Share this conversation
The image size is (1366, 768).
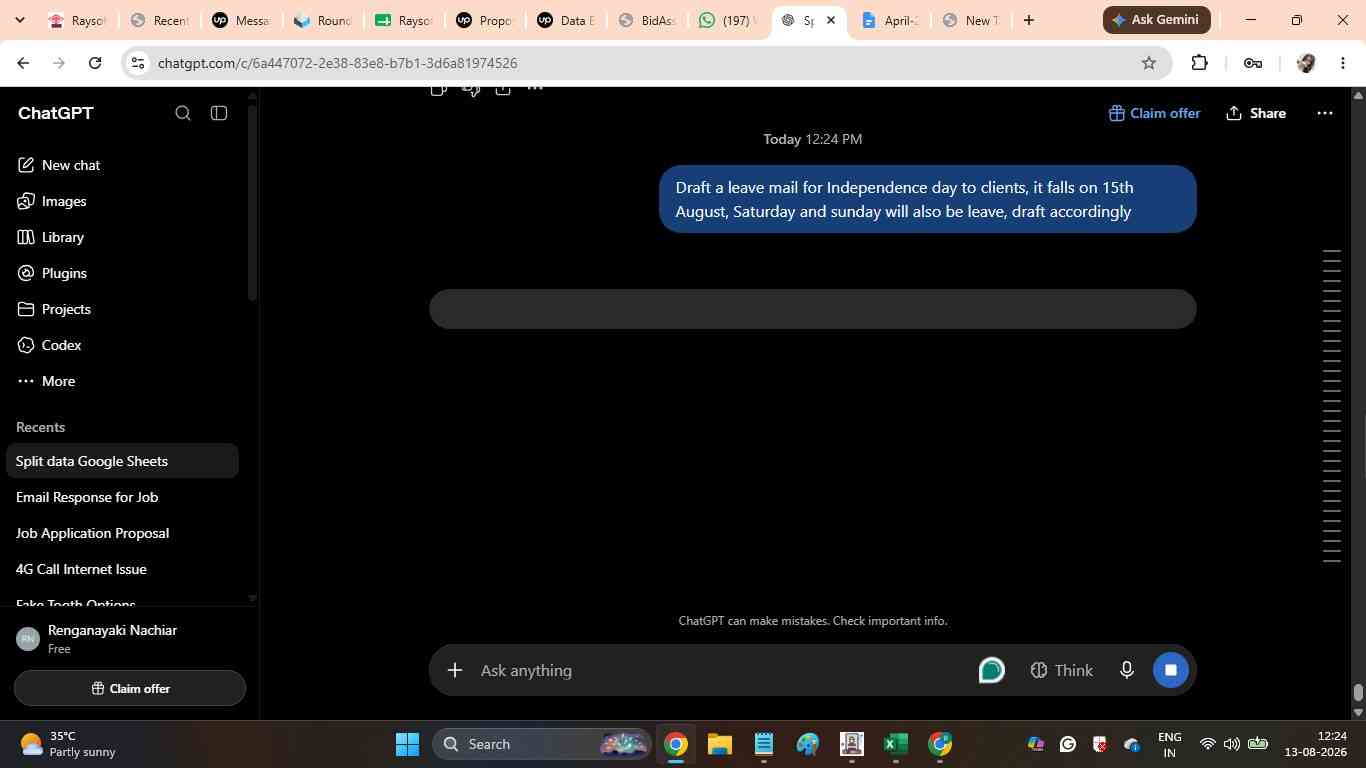coord(1256,113)
